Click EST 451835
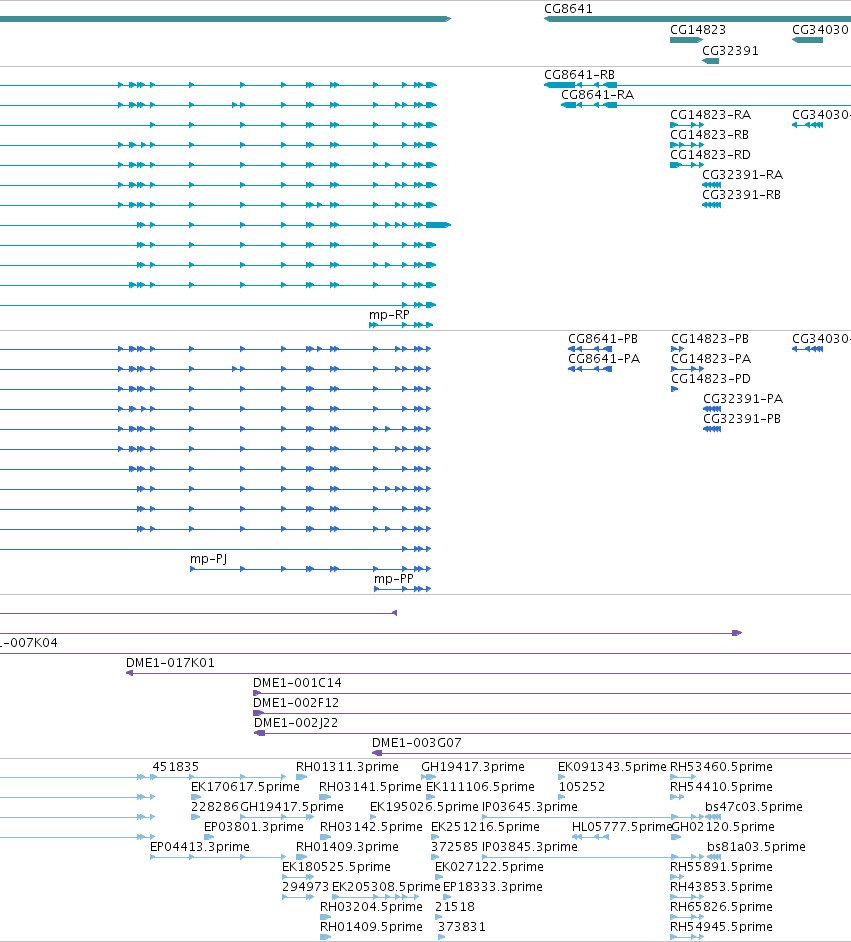This screenshot has width=851, height=942. click(175, 767)
